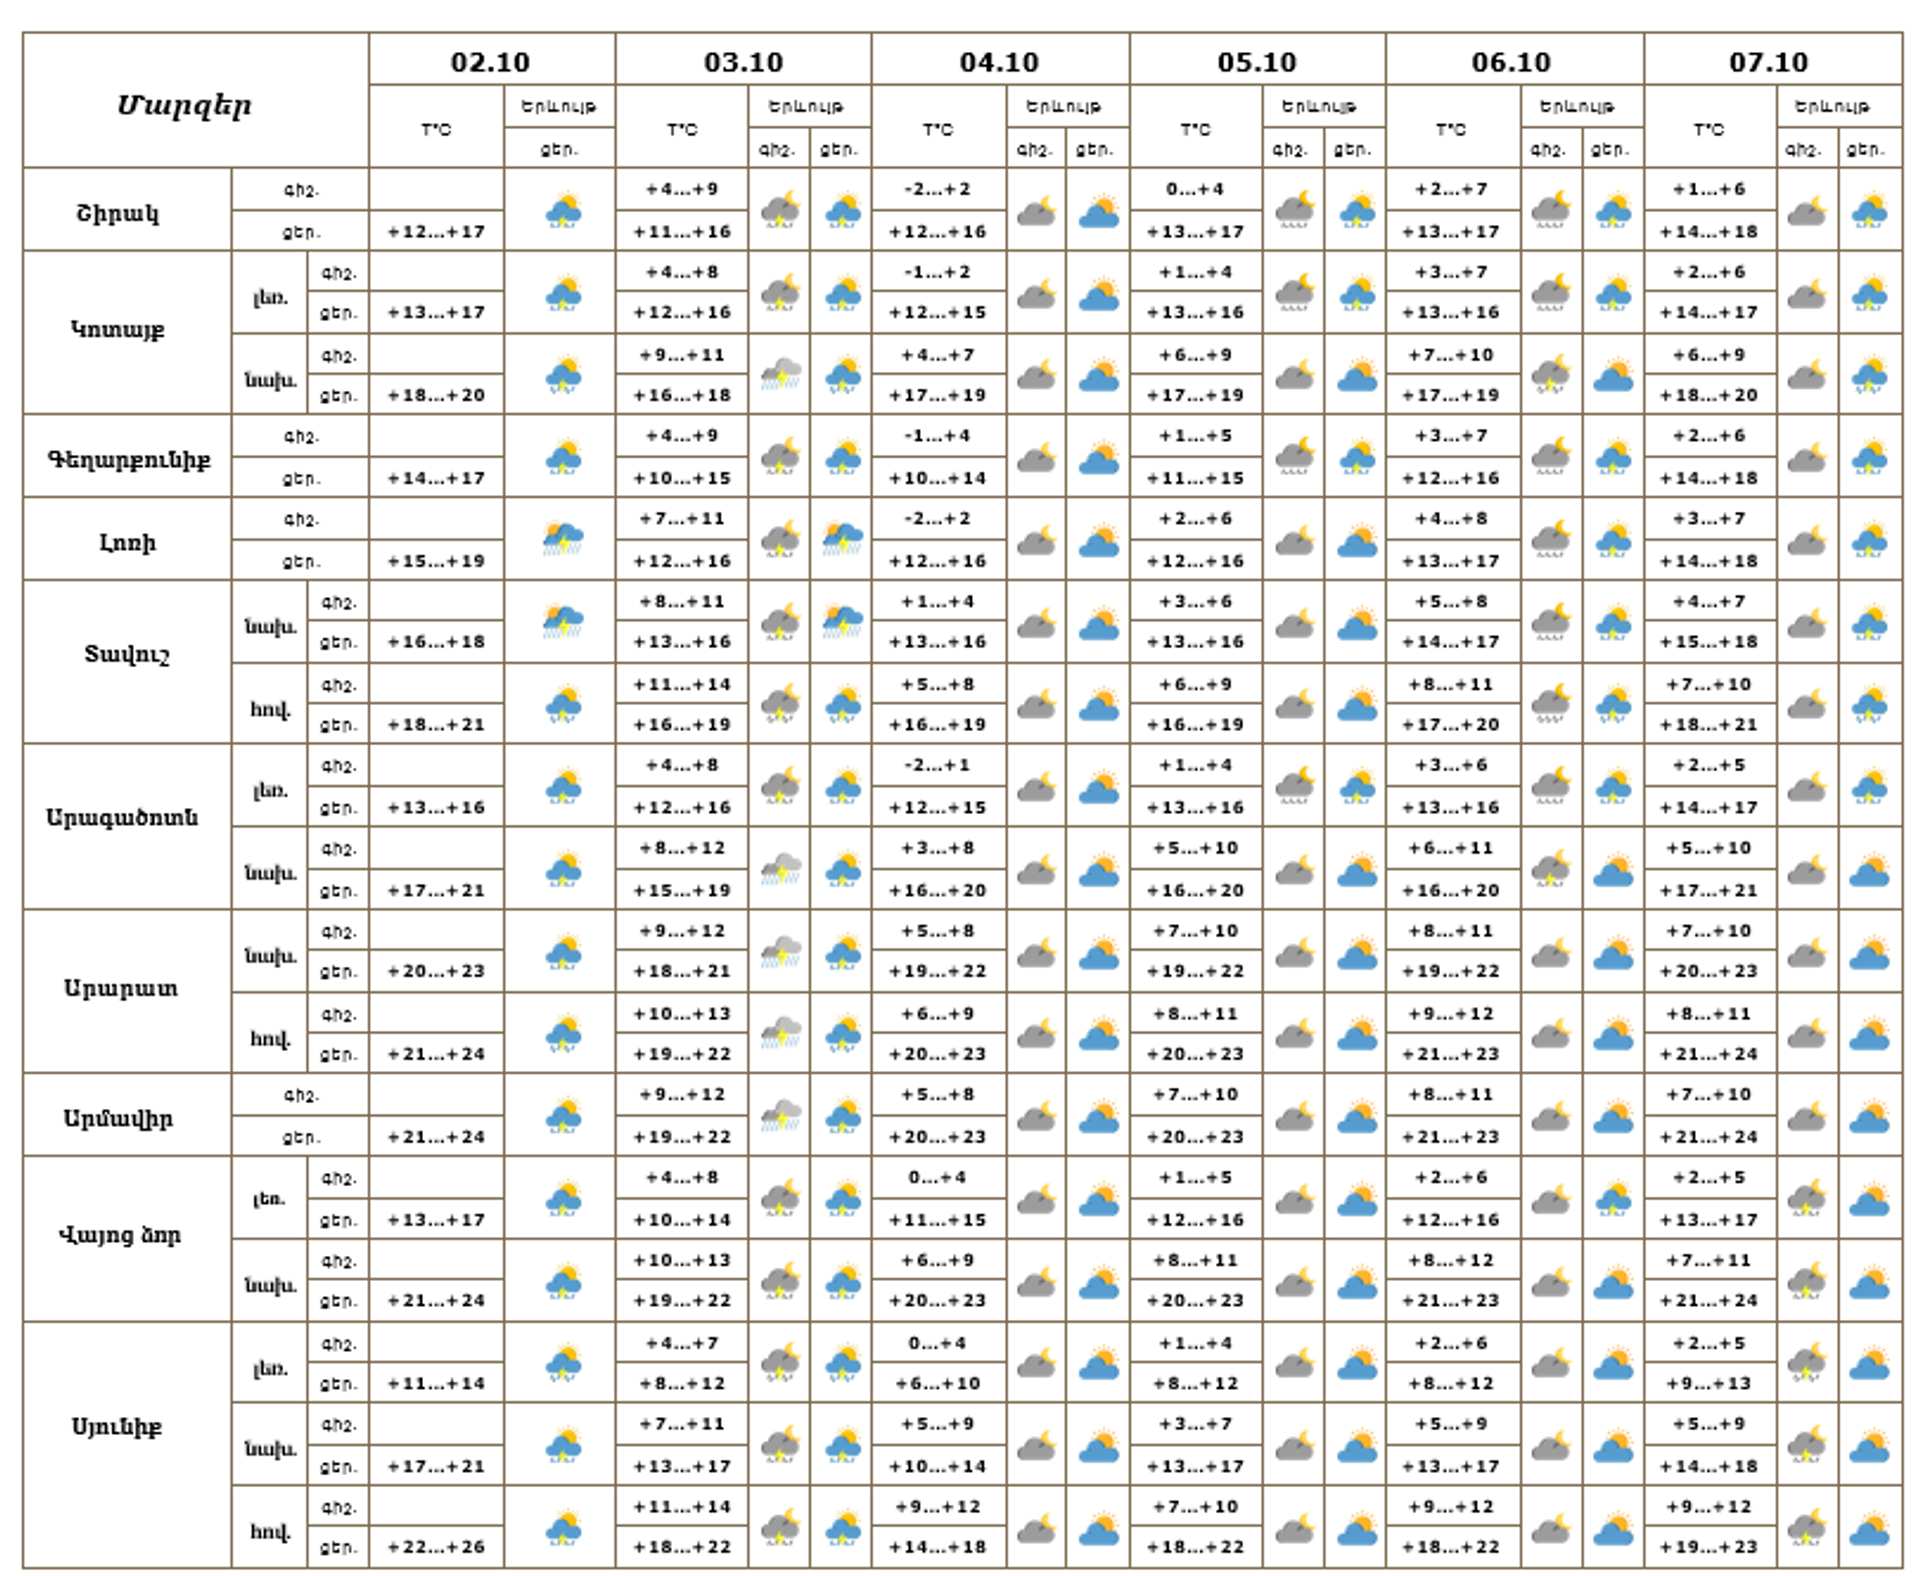Viewport: 1920px width, 1576px height.
Task: Click the Սյունիք region label
Action: click(117, 1427)
